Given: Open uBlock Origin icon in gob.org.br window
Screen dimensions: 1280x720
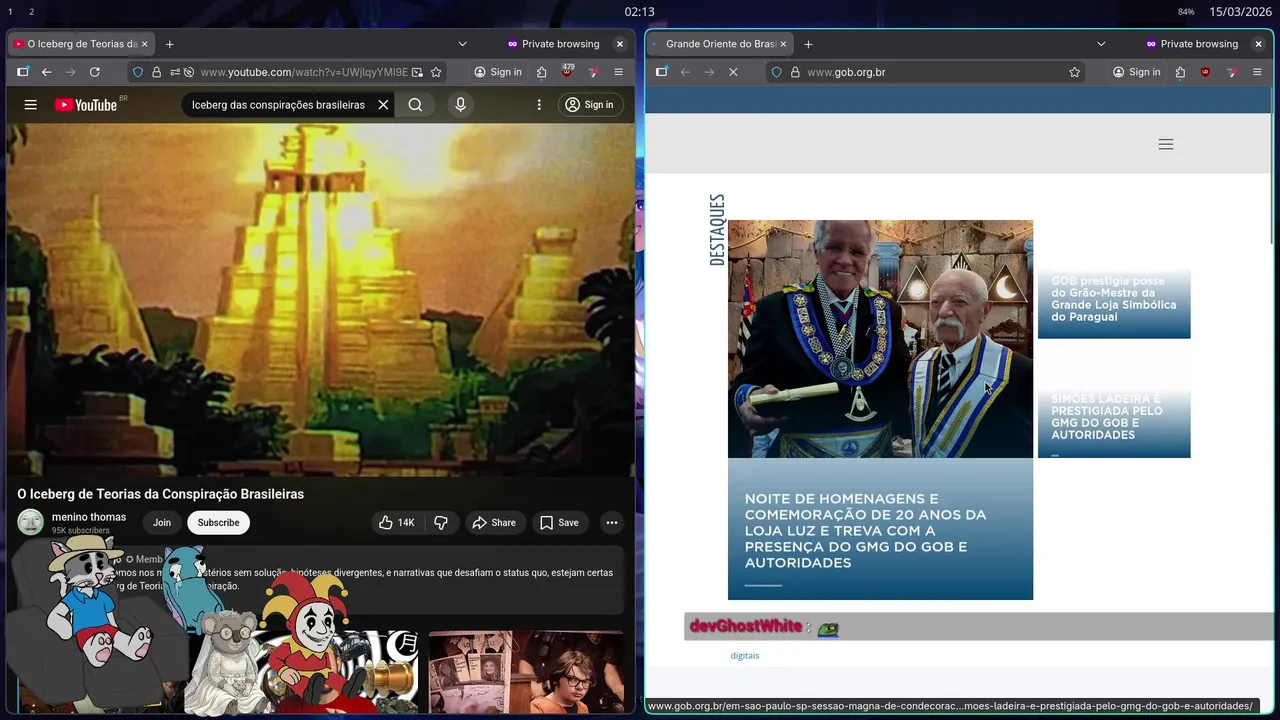Looking at the screenshot, I should (x=1205, y=72).
